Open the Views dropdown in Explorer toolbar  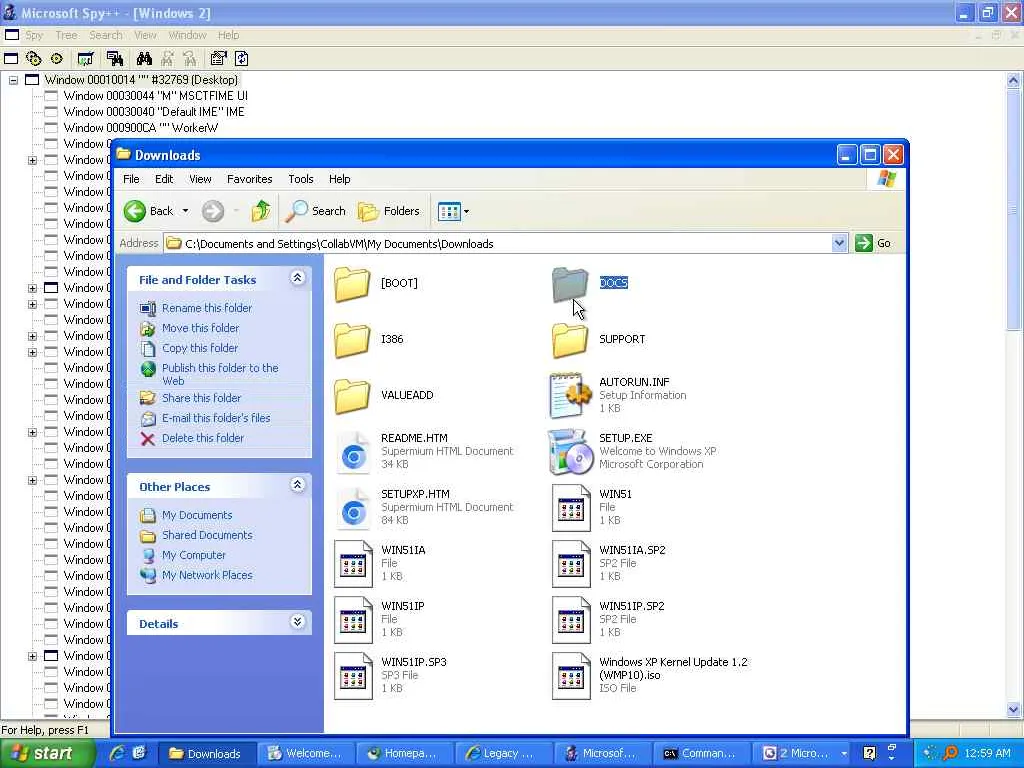pos(466,212)
